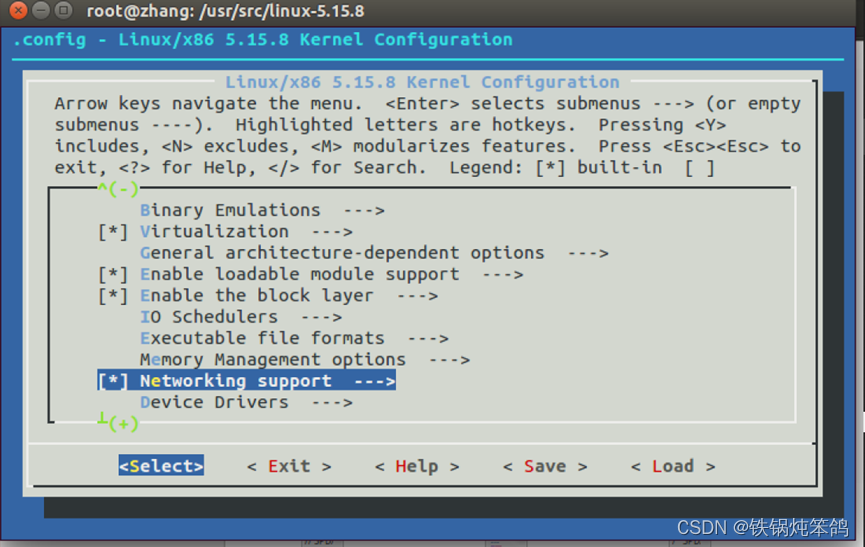
Task: Click the (+) scroll-down indicator
Action: pyautogui.click(x=118, y=423)
